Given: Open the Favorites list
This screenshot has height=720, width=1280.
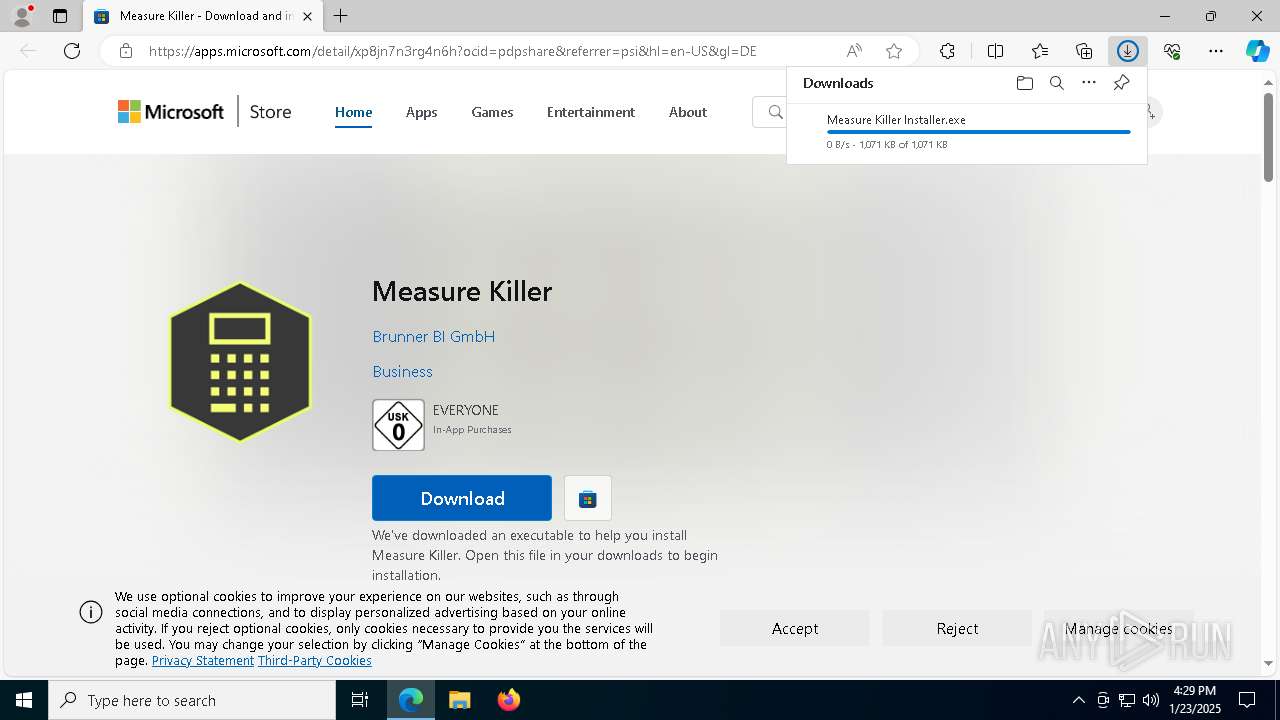Looking at the screenshot, I should tap(1040, 51).
